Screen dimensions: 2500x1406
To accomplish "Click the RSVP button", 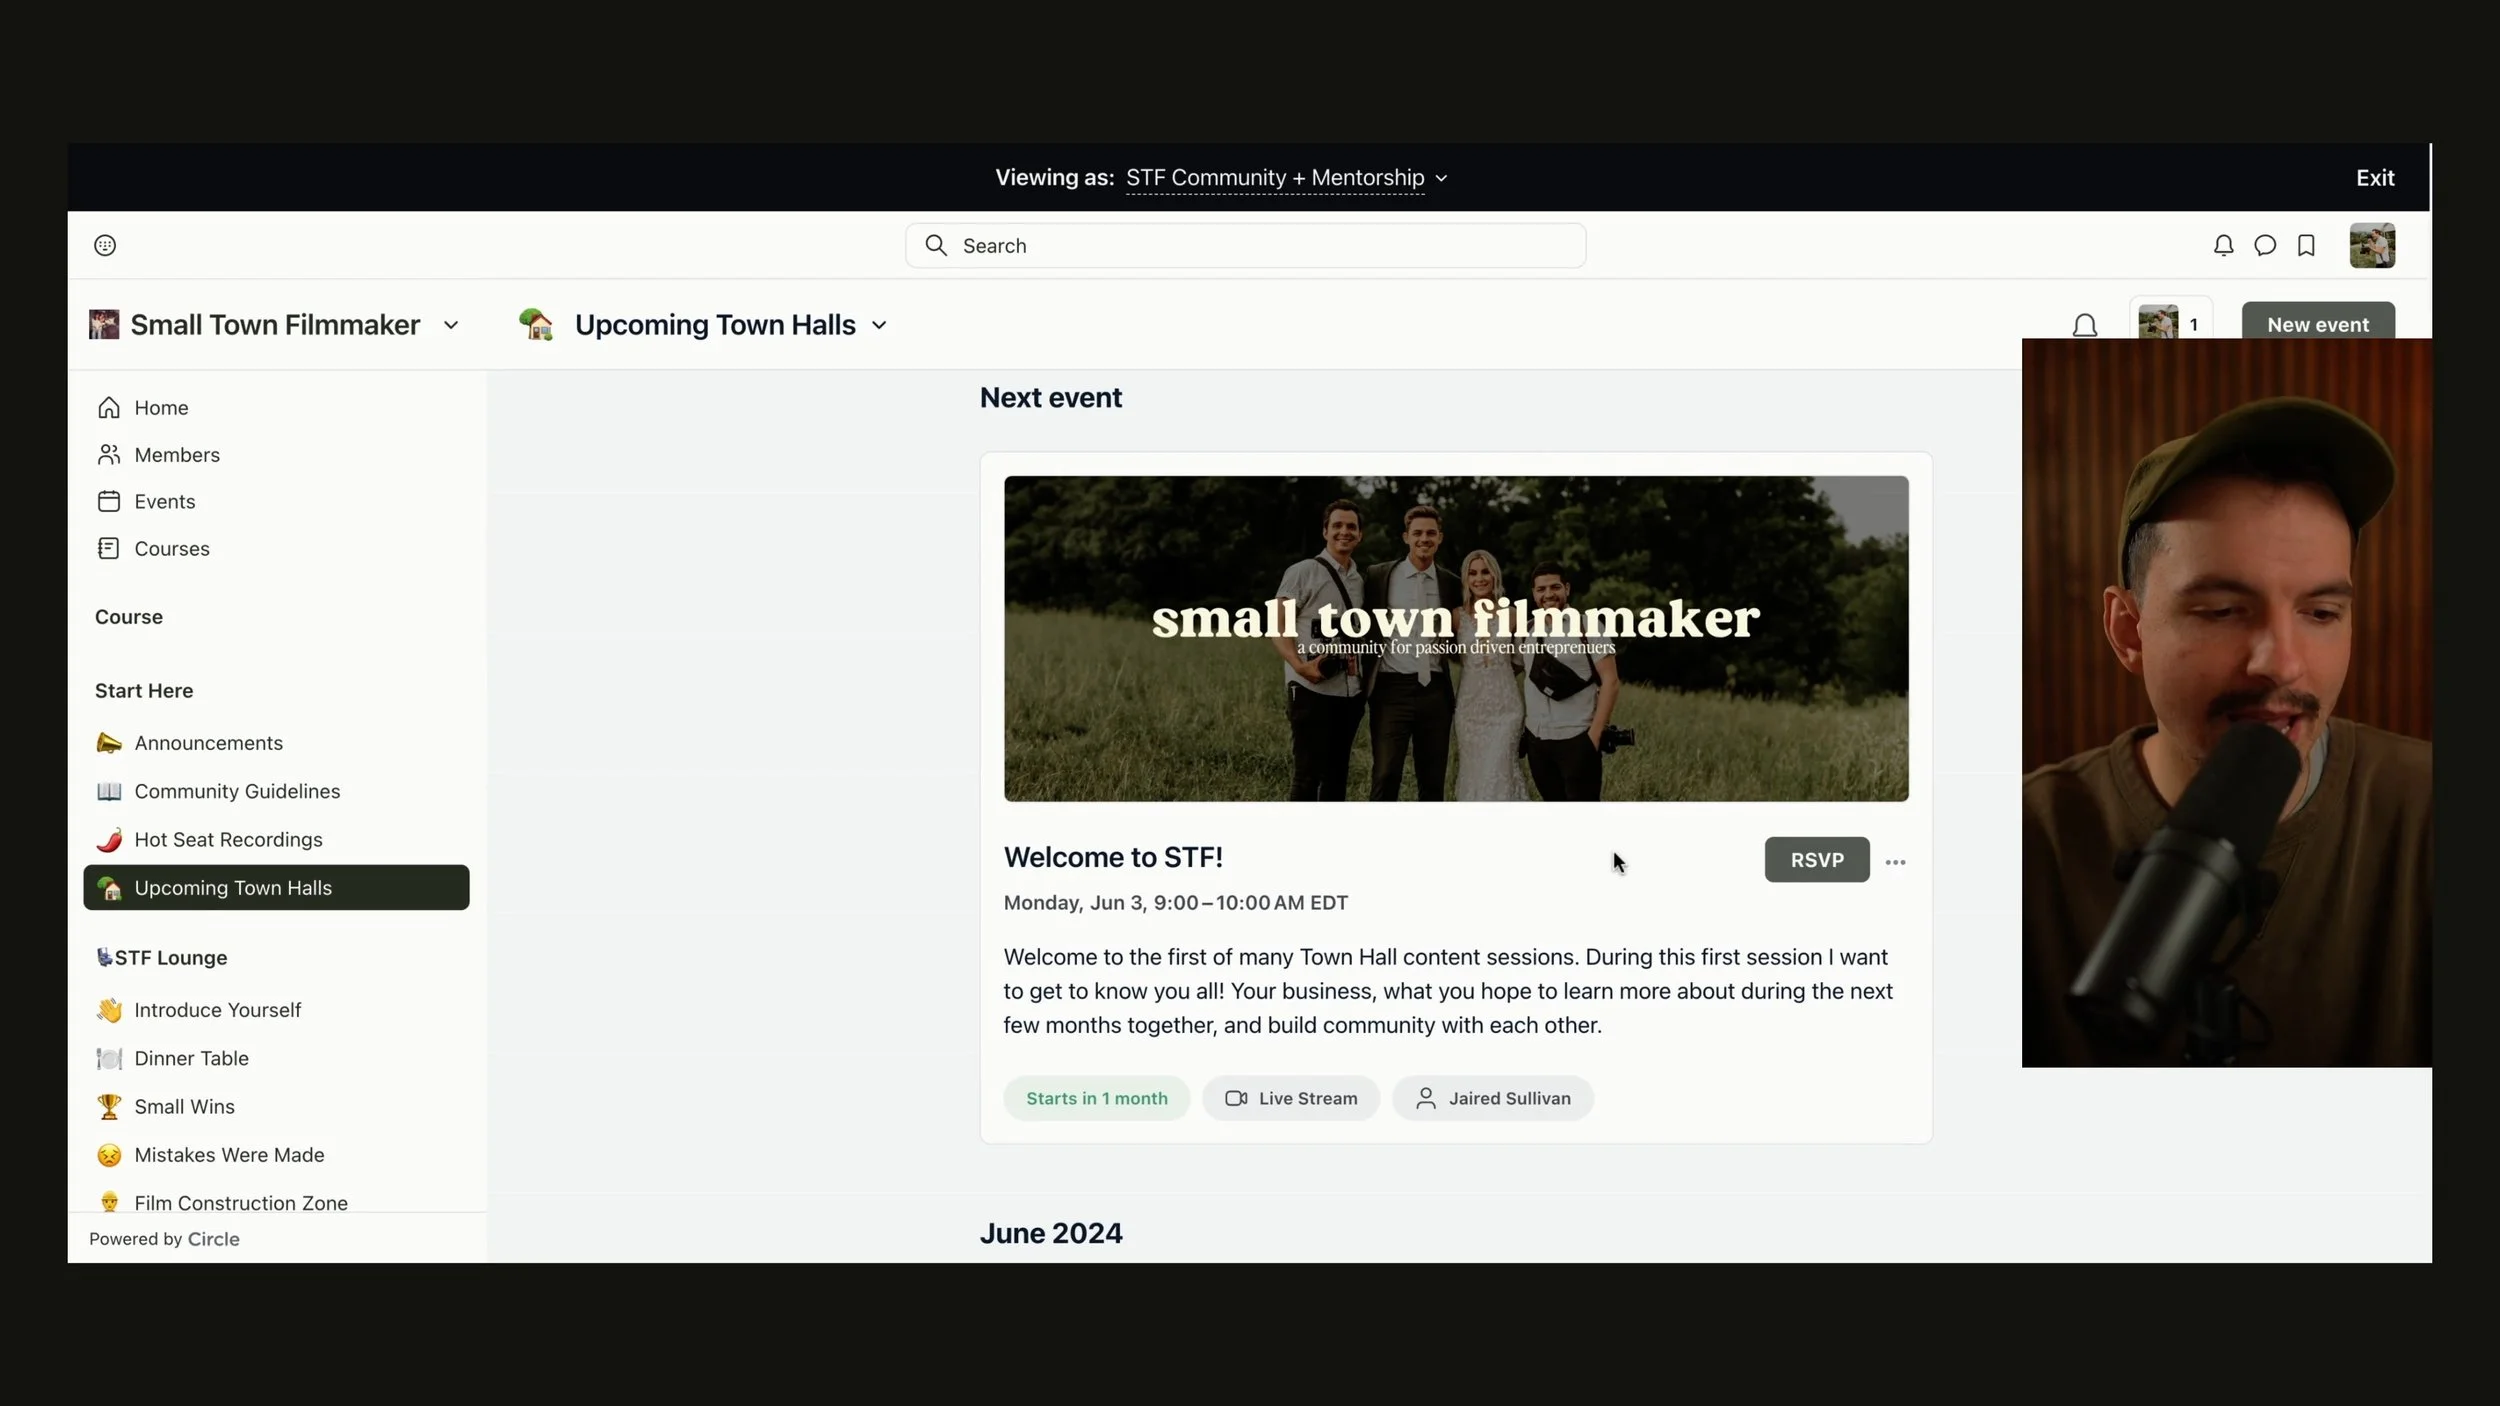I will coord(1816,860).
